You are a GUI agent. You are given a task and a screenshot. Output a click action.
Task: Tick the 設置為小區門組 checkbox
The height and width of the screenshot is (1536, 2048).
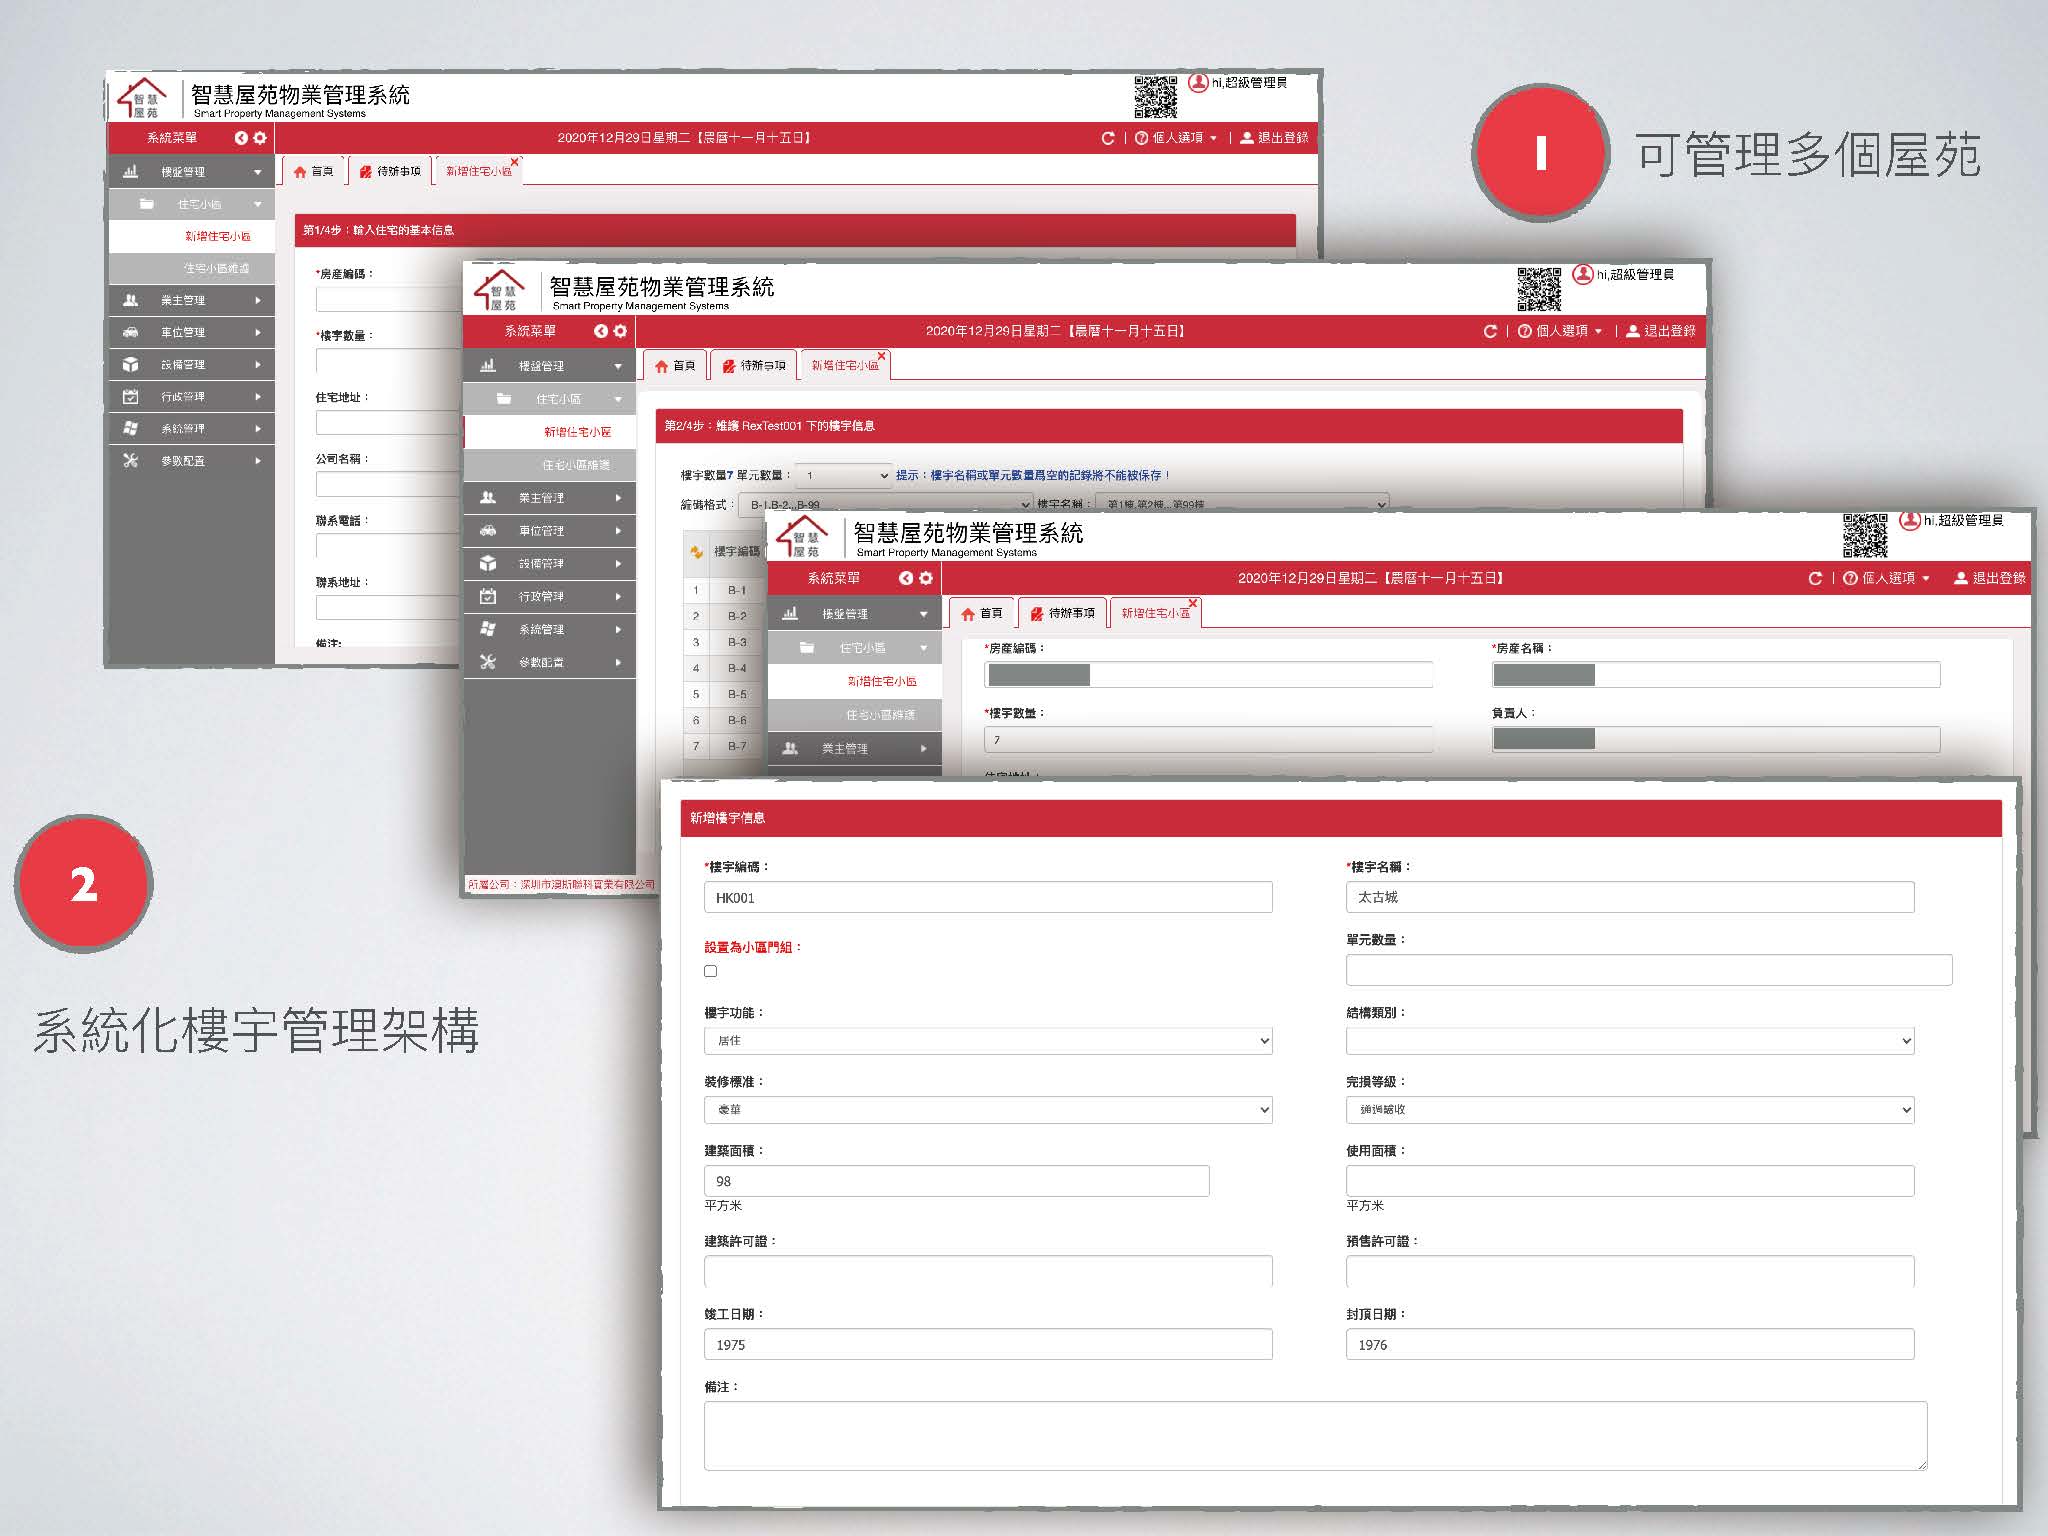pyautogui.click(x=711, y=971)
